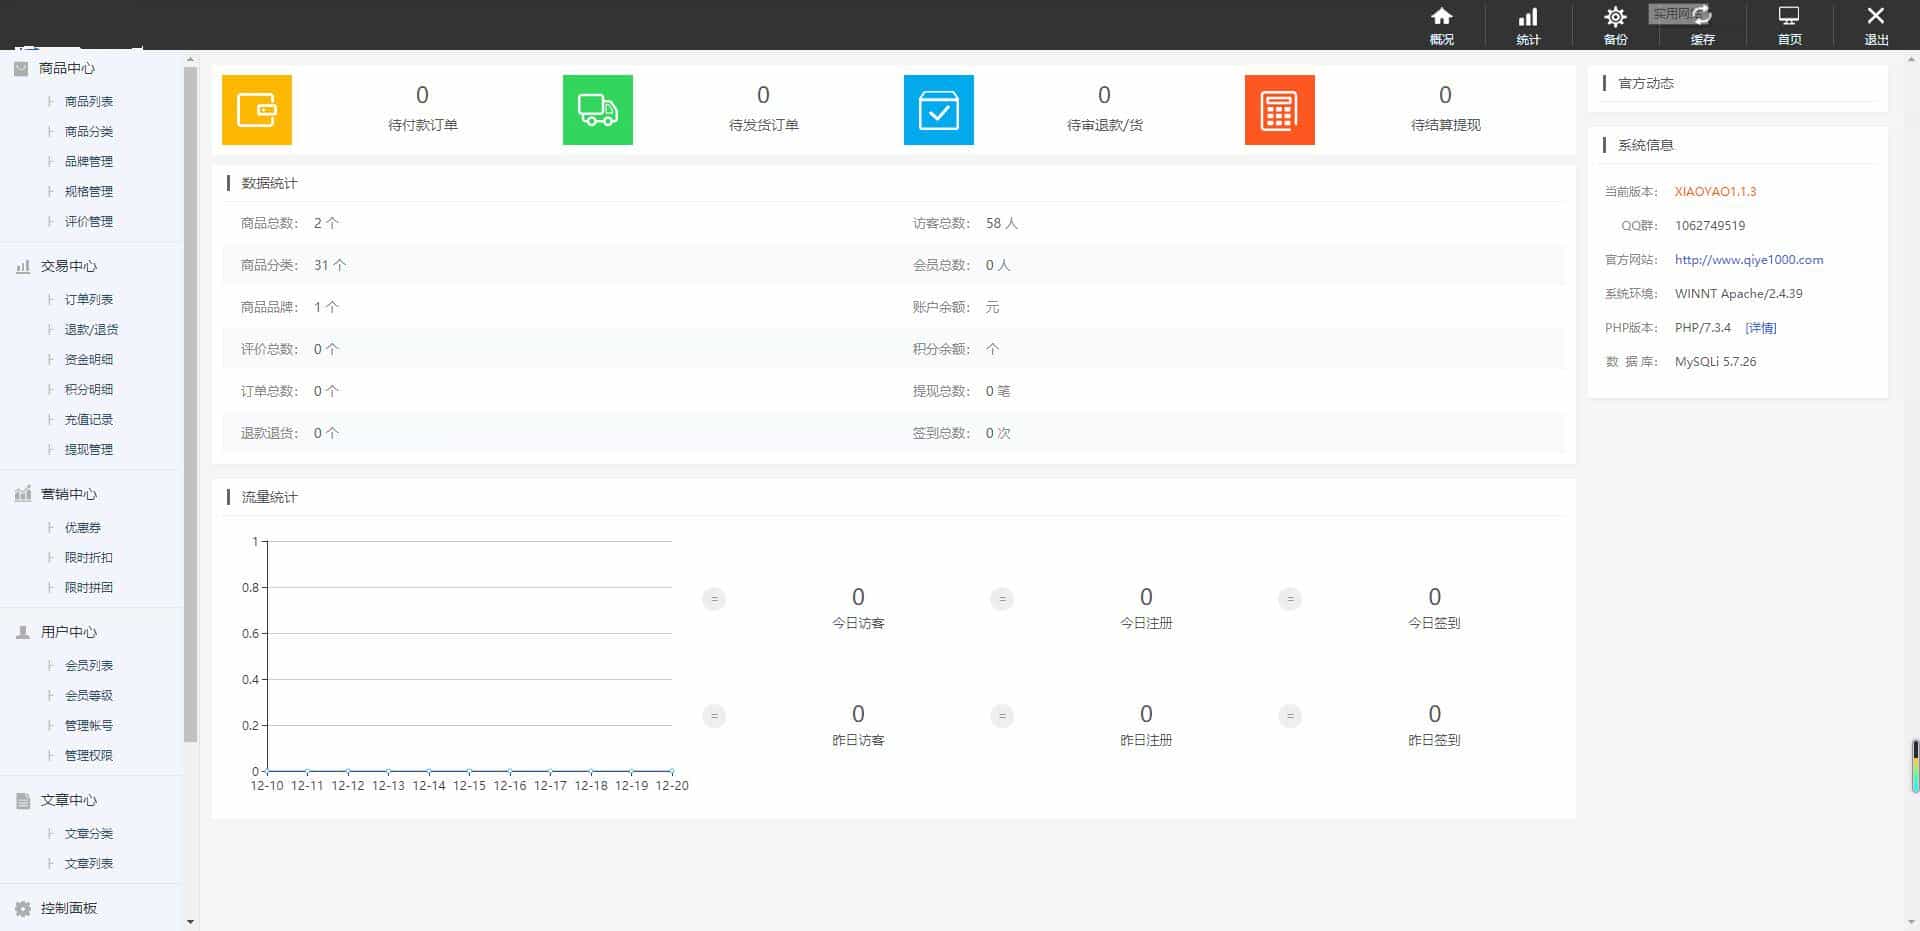This screenshot has height=931, width=1920.
Task: Click the MySQLi 5.7.26 database value
Action: pyautogui.click(x=1715, y=361)
